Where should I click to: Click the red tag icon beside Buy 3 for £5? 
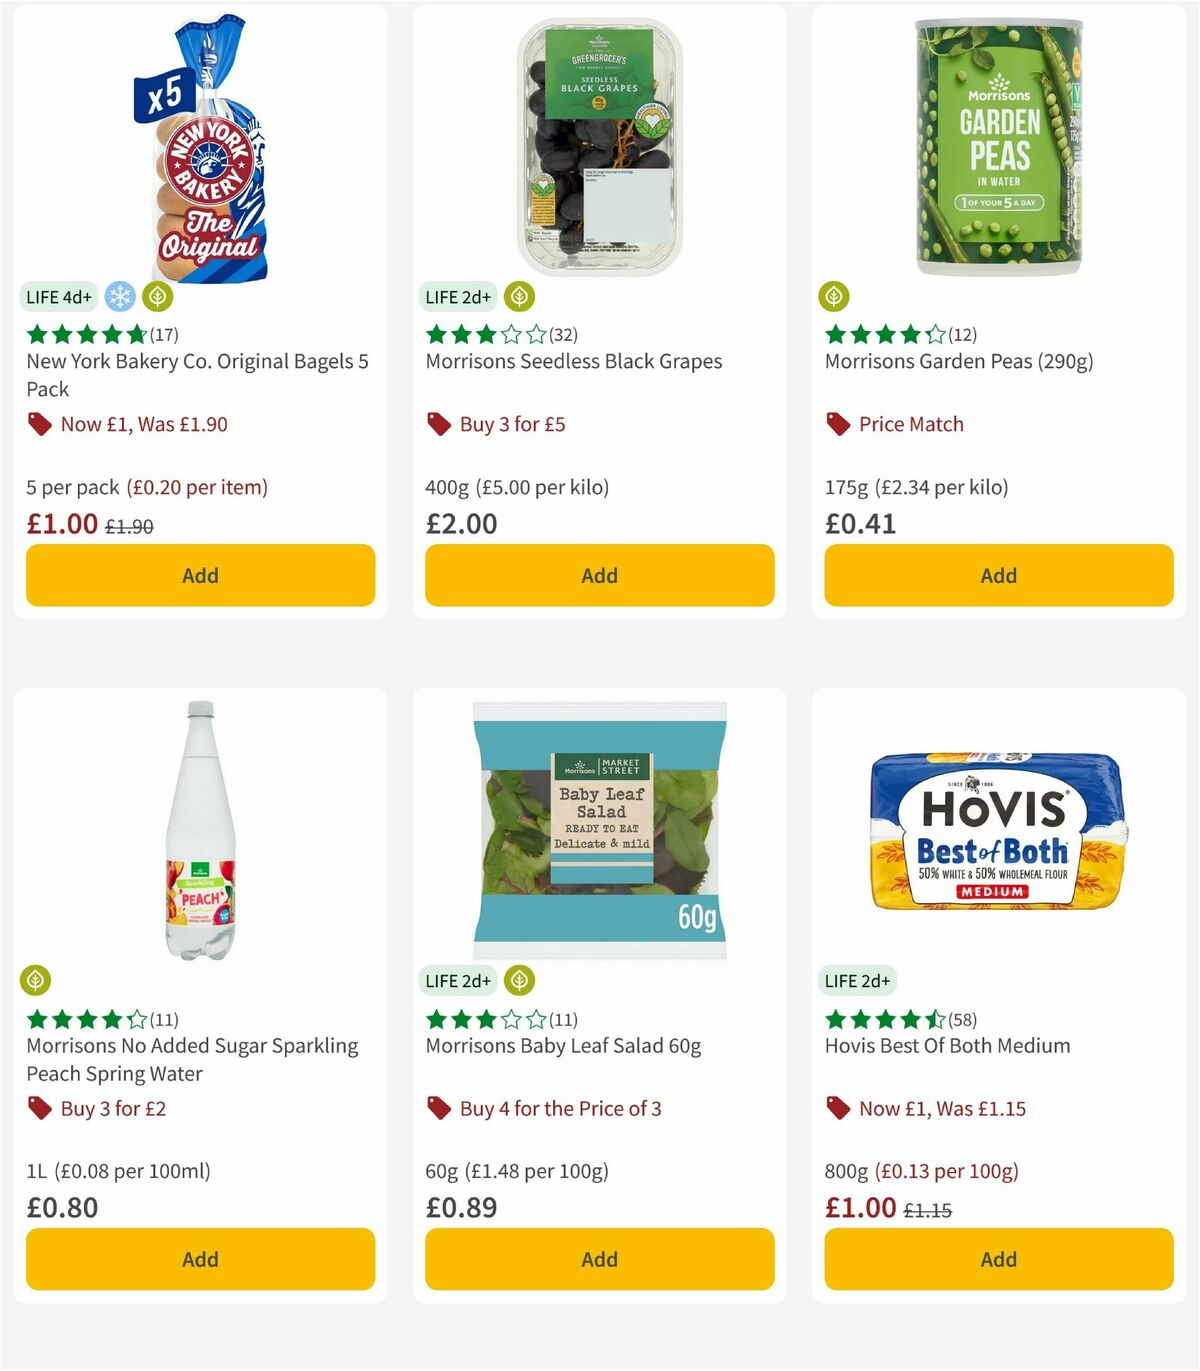[x=438, y=424]
